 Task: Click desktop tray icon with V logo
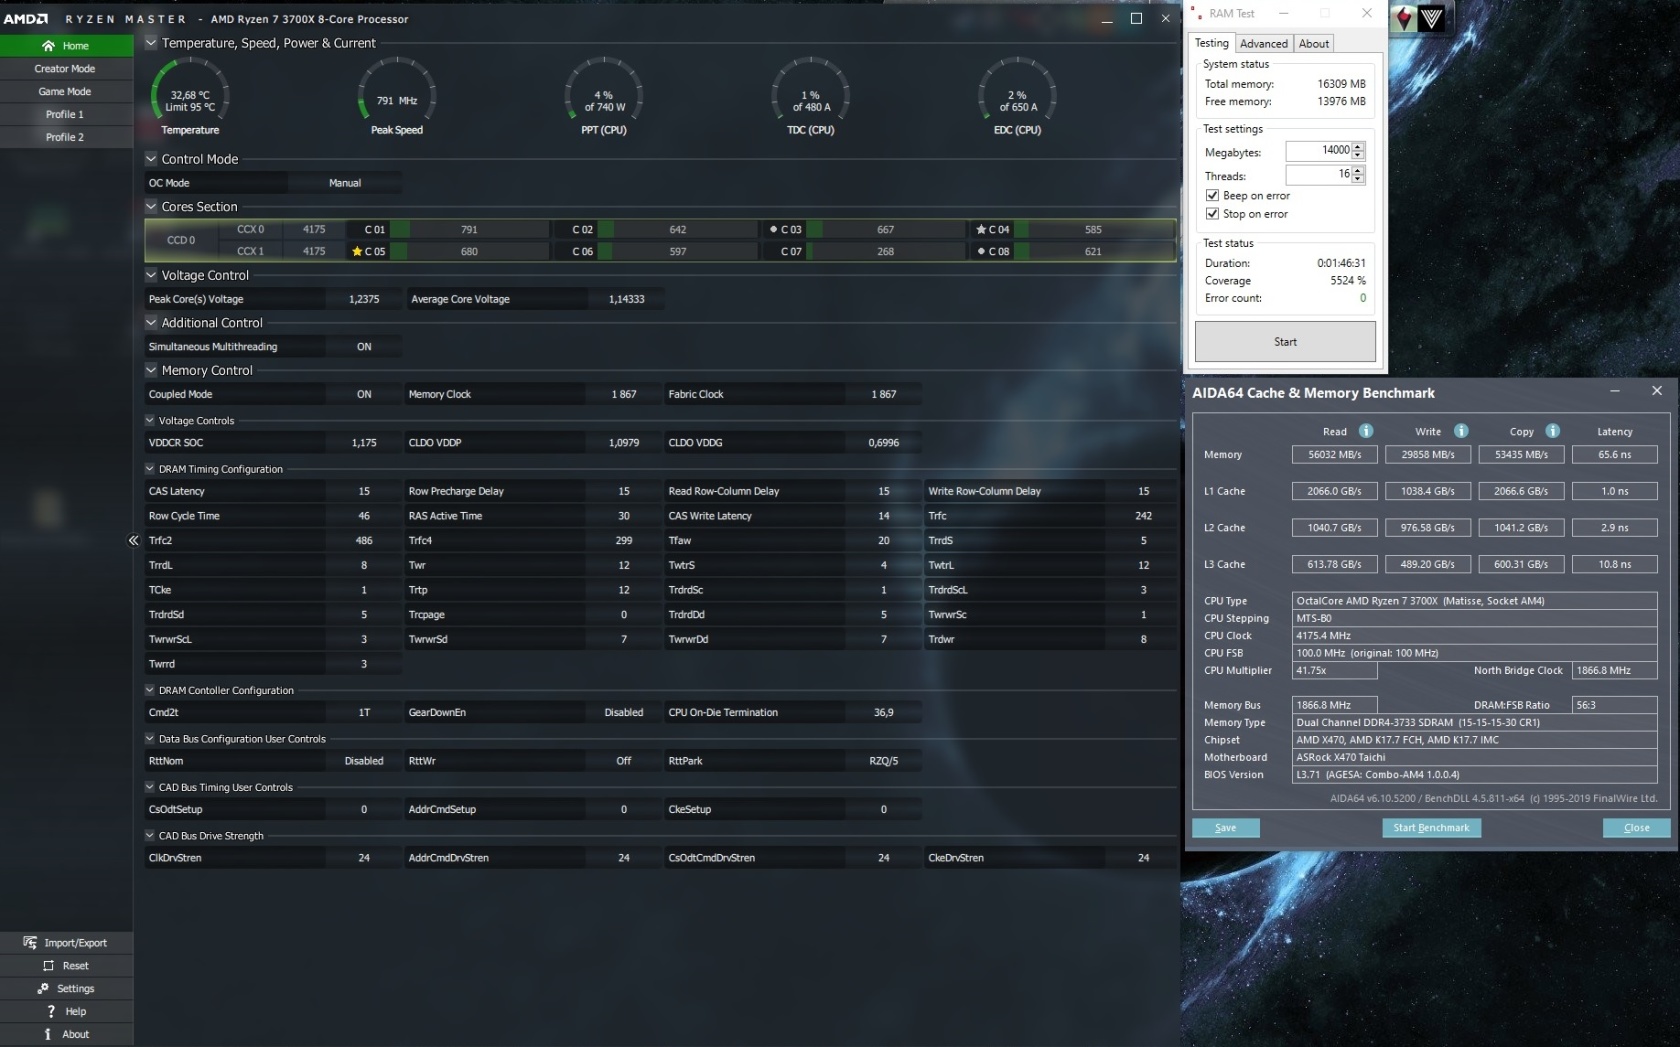1432,18
